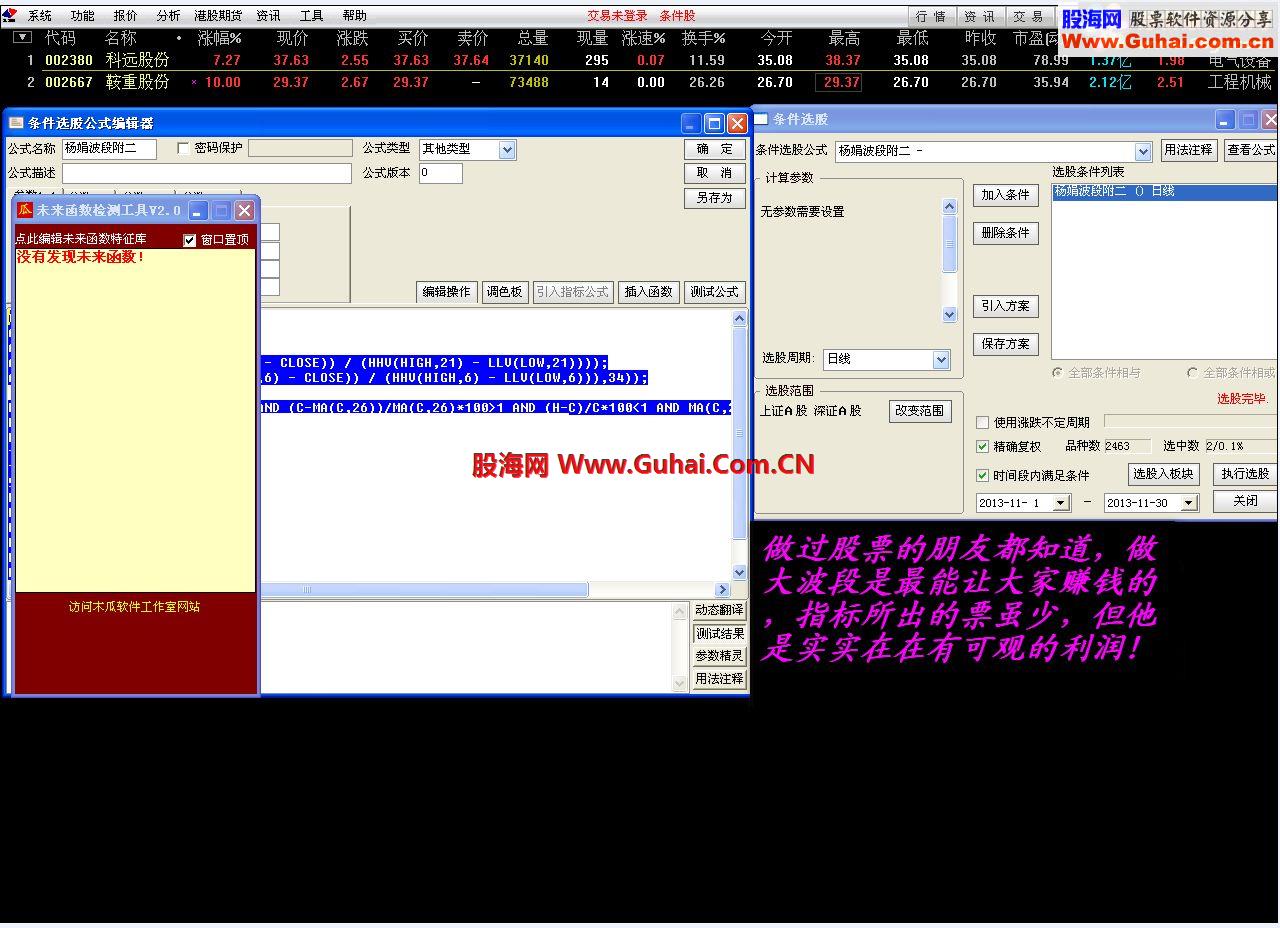Click 测试公式 button
The image size is (1280, 928).
[715, 292]
